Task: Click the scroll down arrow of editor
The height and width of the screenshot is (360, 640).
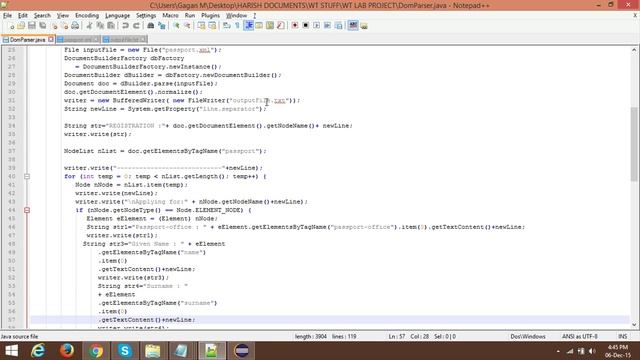Action: (x=634, y=325)
